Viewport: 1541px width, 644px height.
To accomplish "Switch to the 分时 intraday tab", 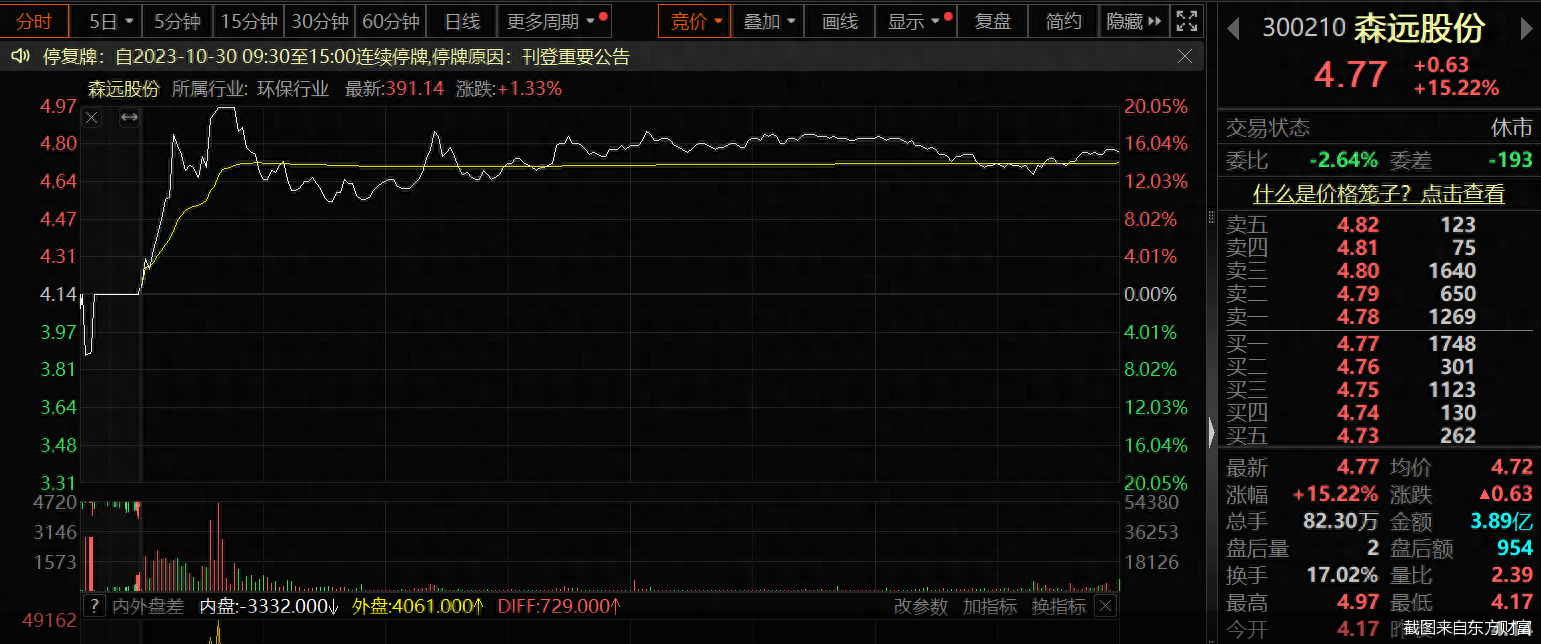I will (35, 21).
